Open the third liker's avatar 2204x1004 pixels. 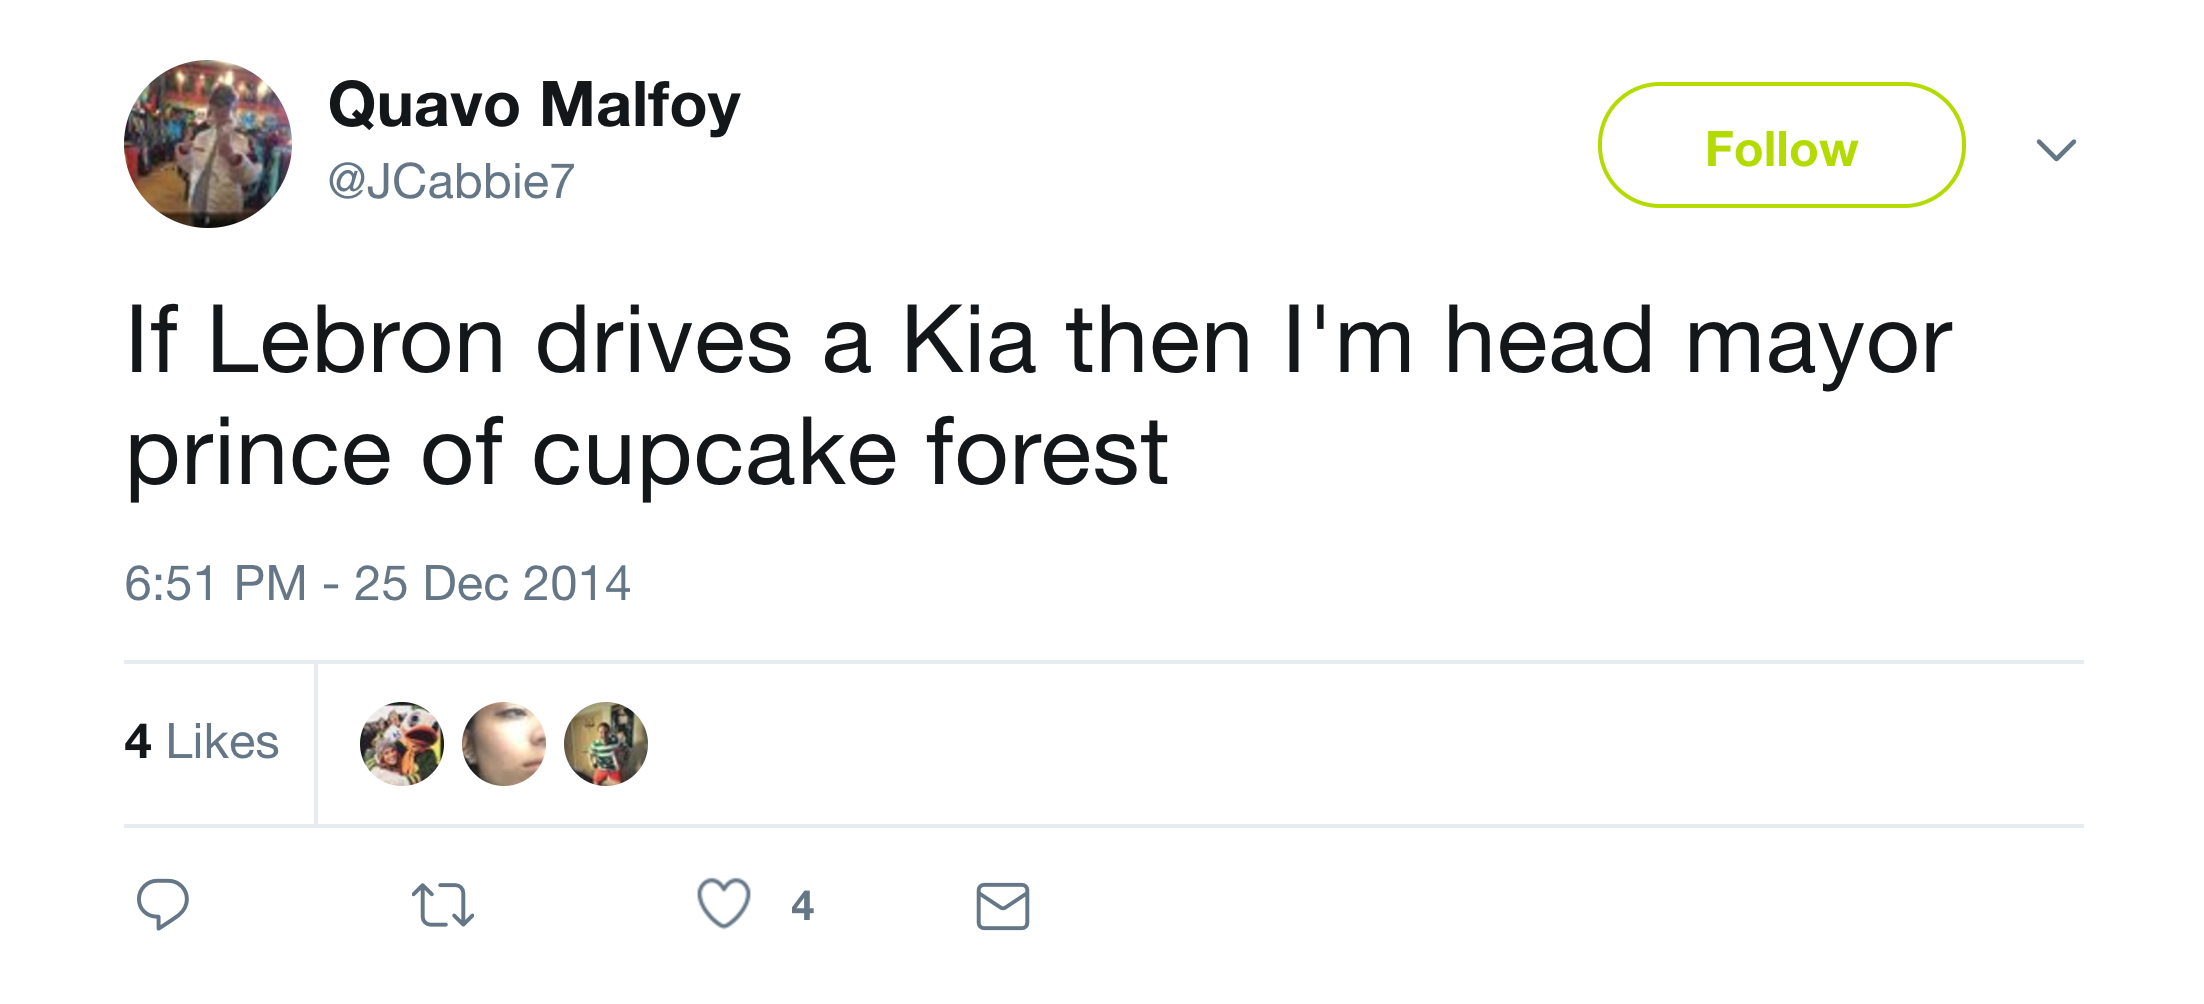pyautogui.click(x=606, y=744)
